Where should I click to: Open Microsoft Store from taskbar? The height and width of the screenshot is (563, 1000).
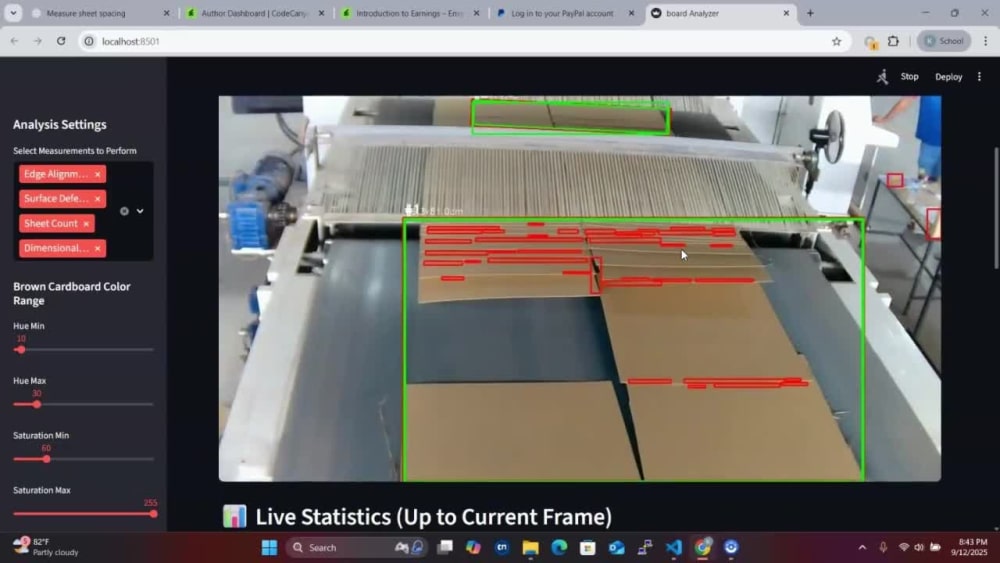(588, 547)
